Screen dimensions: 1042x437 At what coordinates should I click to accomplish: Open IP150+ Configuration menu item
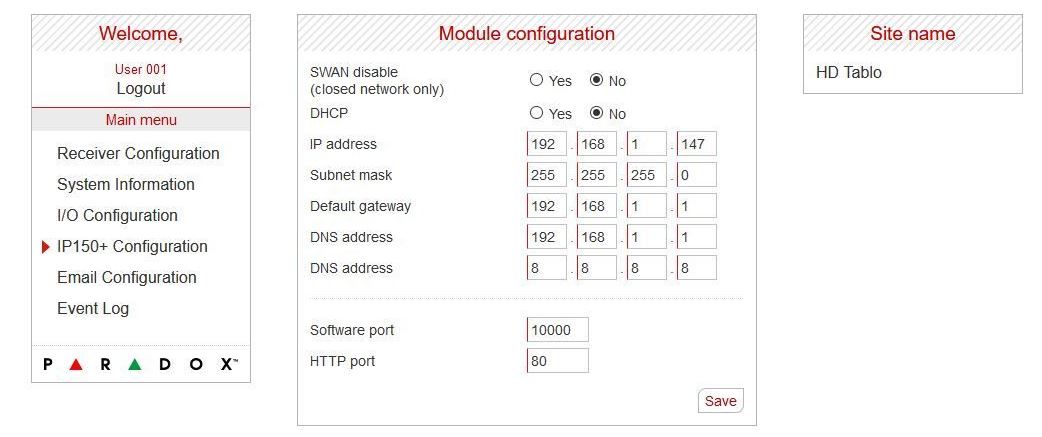[132, 247]
